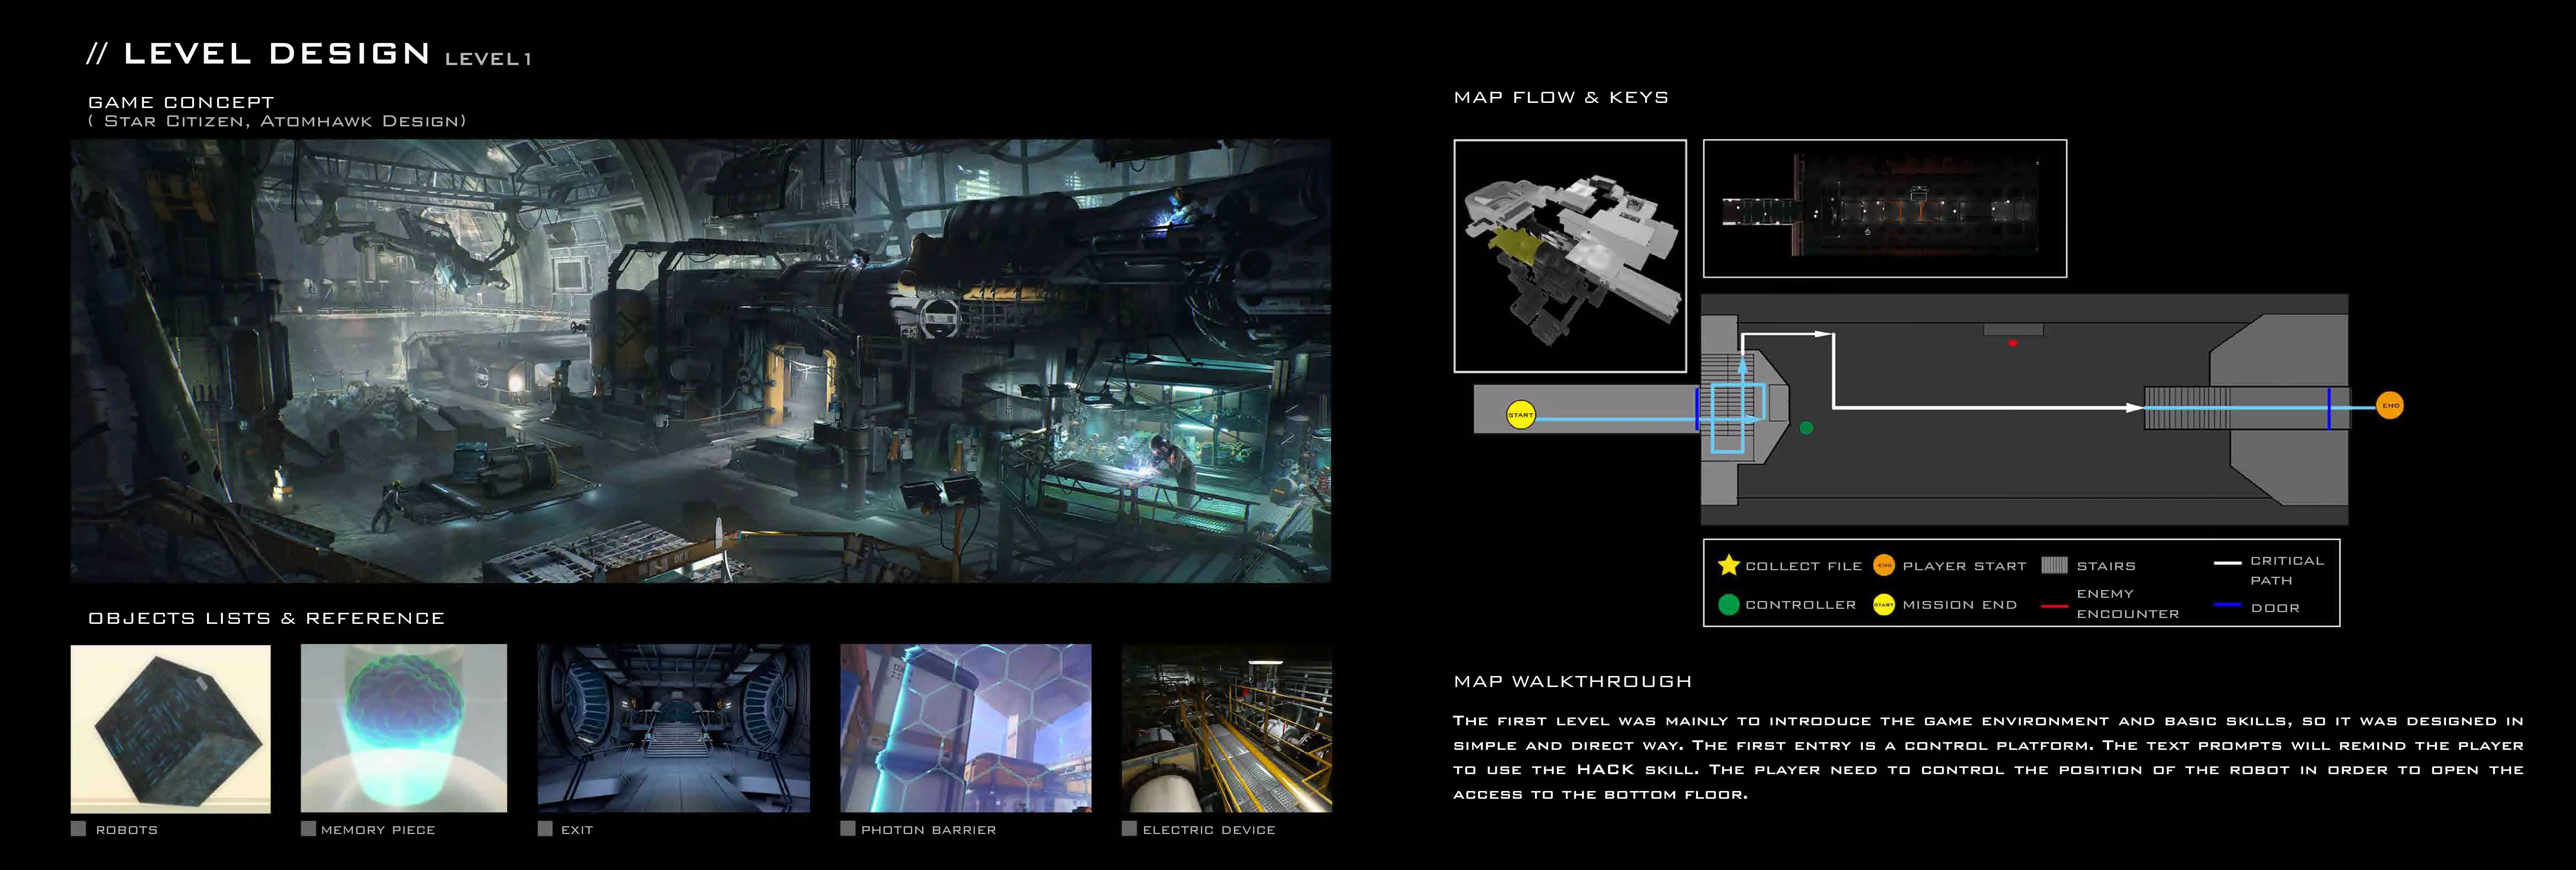The image size is (2576, 870).
Task: Click the gray square beside Photon Barrier label
Action: pyautogui.click(x=848, y=829)
